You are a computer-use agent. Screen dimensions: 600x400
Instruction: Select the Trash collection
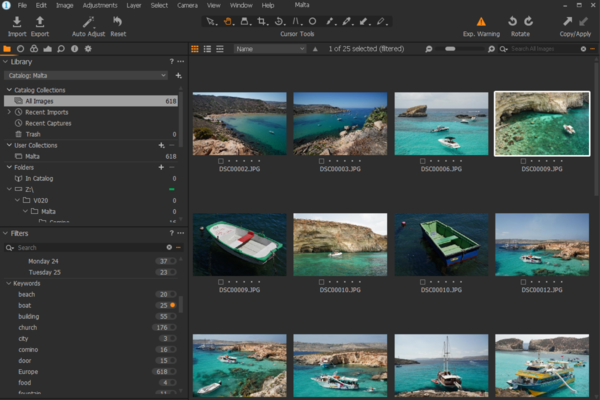pyautogui.click(x=33, y=133)
